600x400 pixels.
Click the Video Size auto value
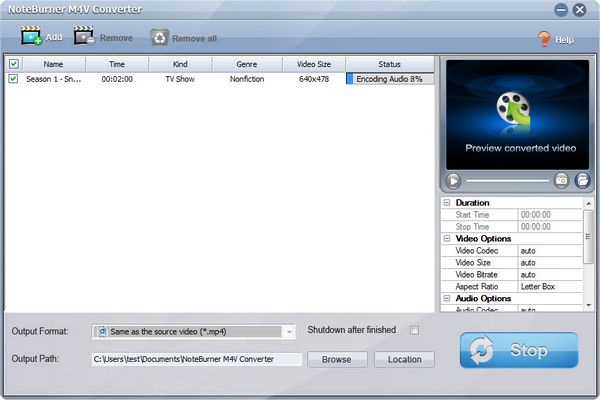(x=528, y=263)
